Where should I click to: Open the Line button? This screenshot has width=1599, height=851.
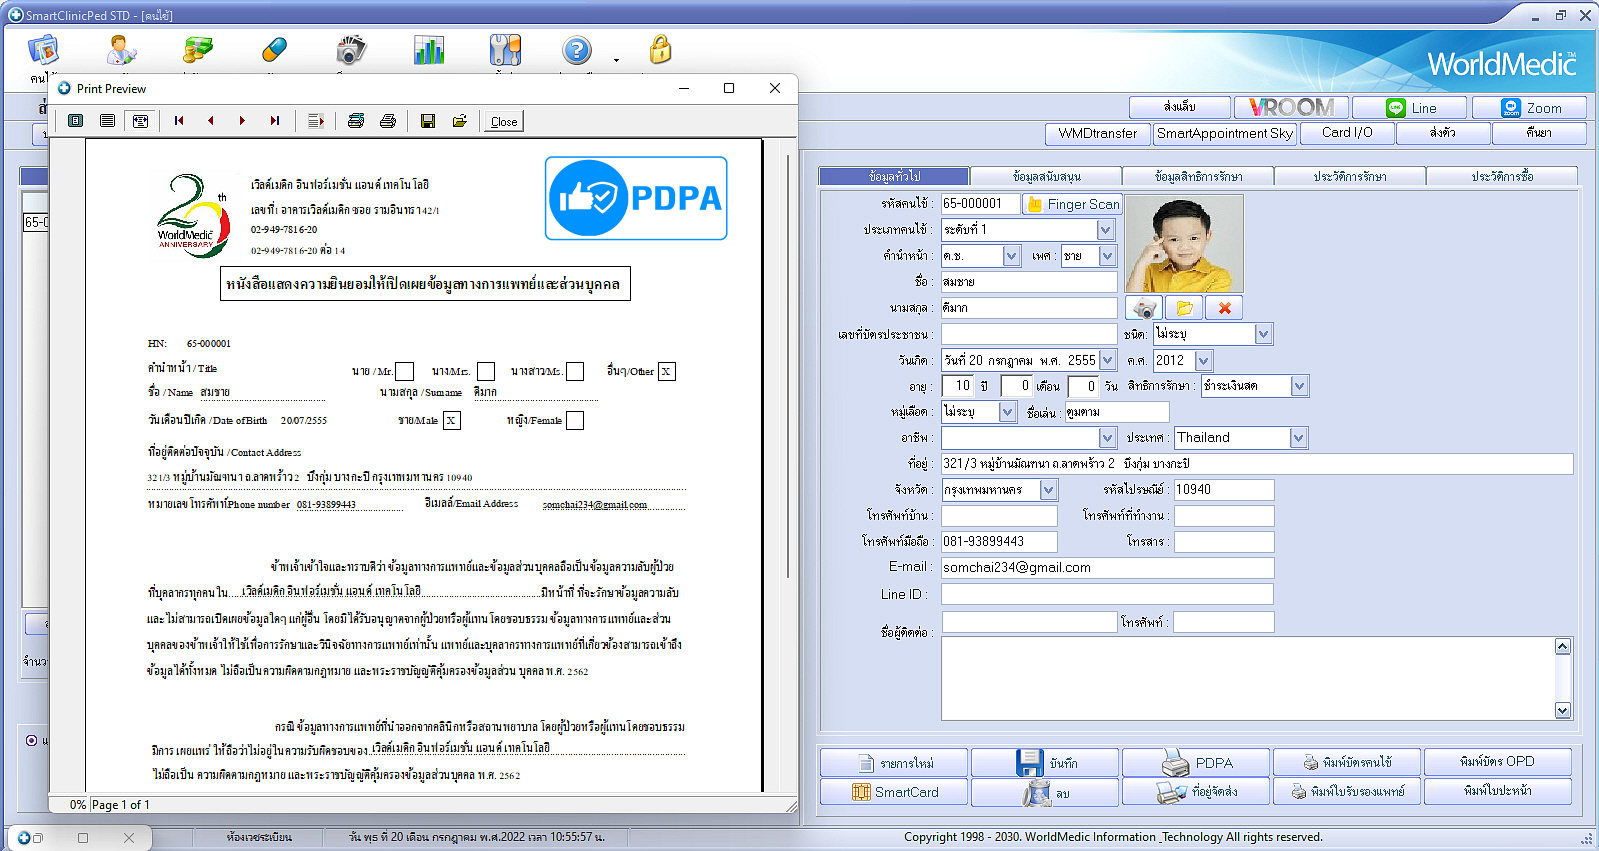pyautogui.click(x=1410, y=108)
